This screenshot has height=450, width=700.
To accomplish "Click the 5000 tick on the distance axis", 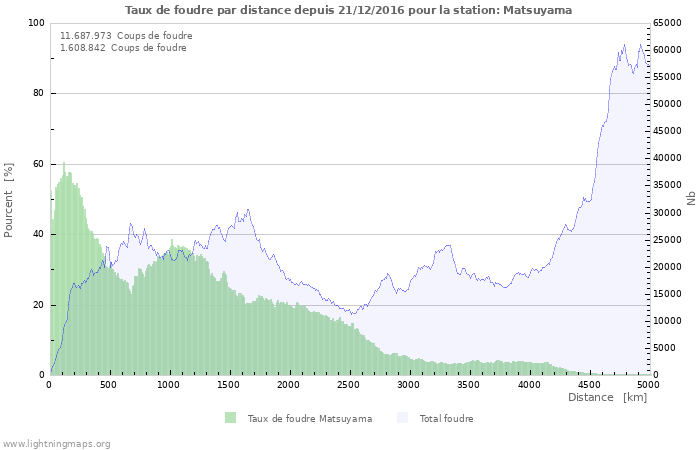I will pyautogui.click(x=647, y=384).
